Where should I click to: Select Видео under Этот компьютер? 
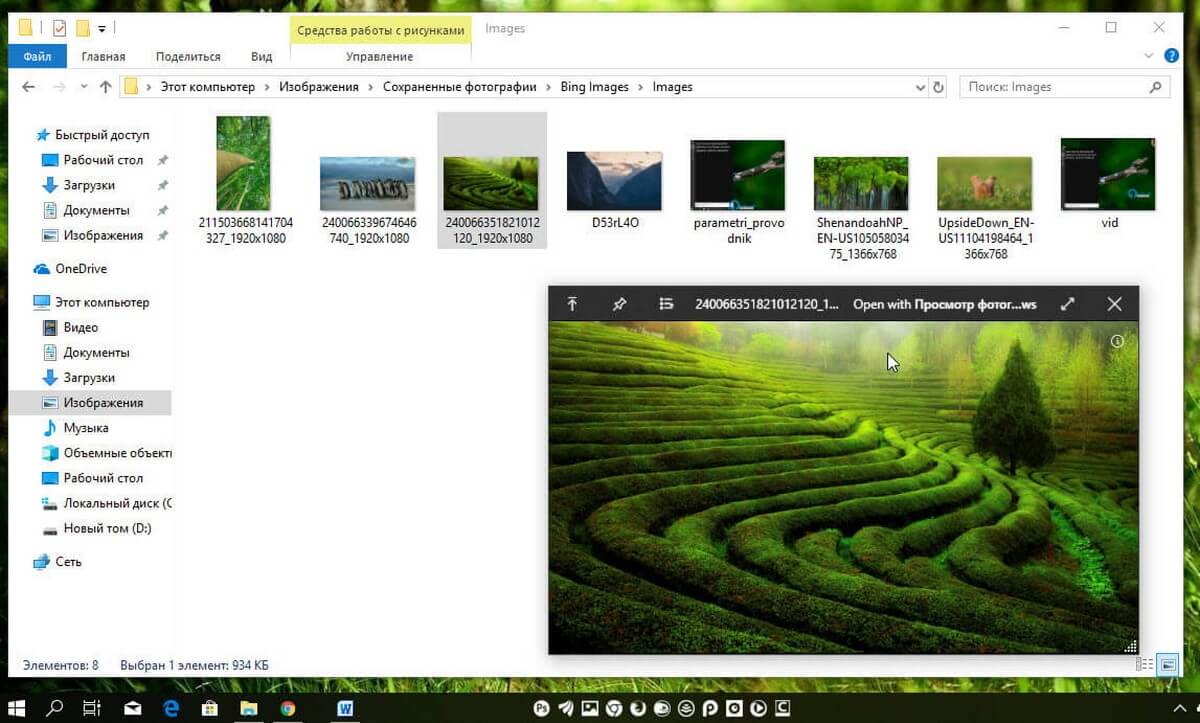click(80, 327)
